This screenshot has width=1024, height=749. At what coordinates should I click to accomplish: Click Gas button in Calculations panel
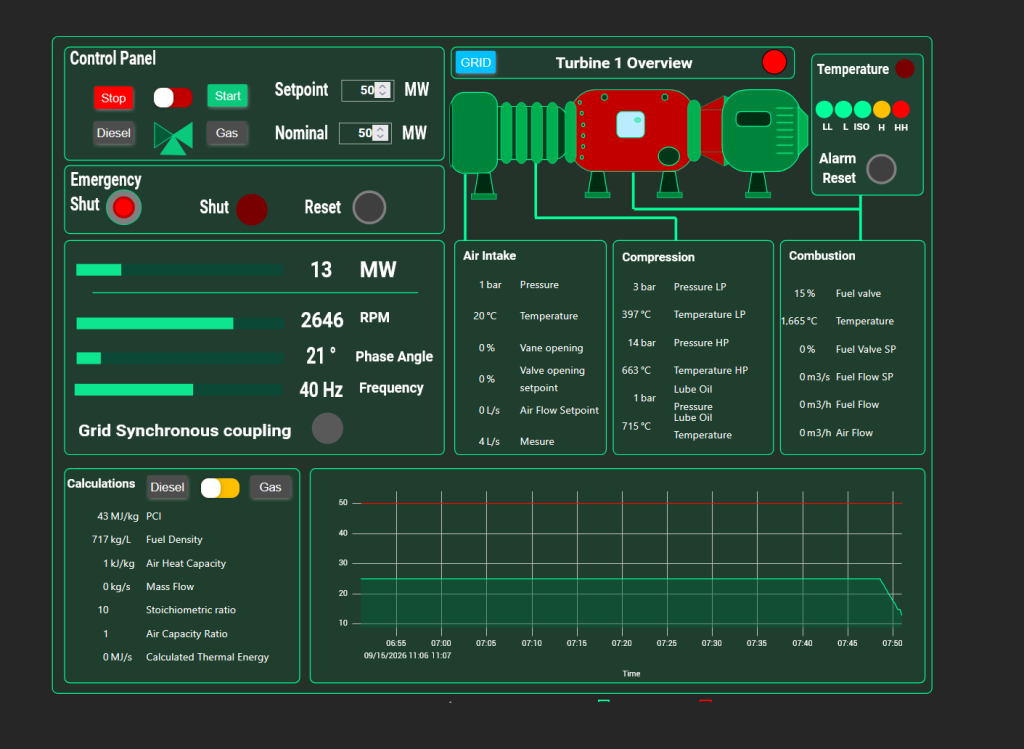(x=270, y=487)
